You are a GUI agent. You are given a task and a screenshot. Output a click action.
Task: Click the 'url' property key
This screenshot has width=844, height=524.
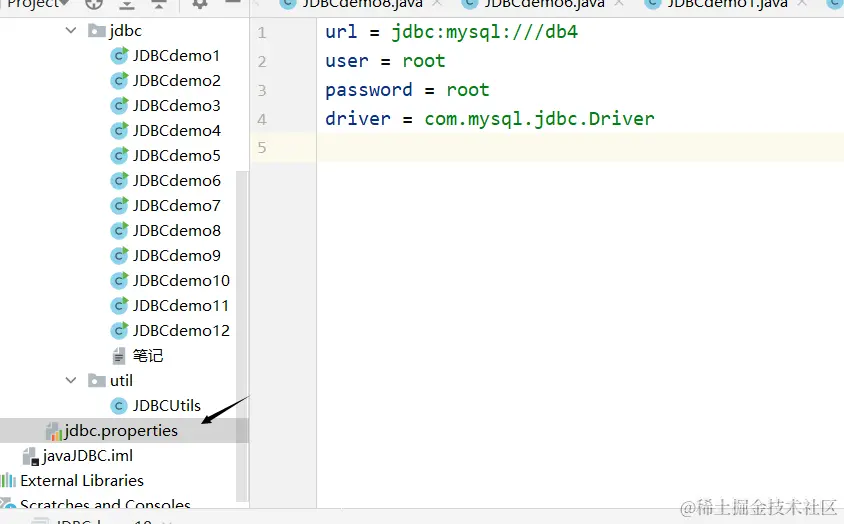click(x=341, y=32)
